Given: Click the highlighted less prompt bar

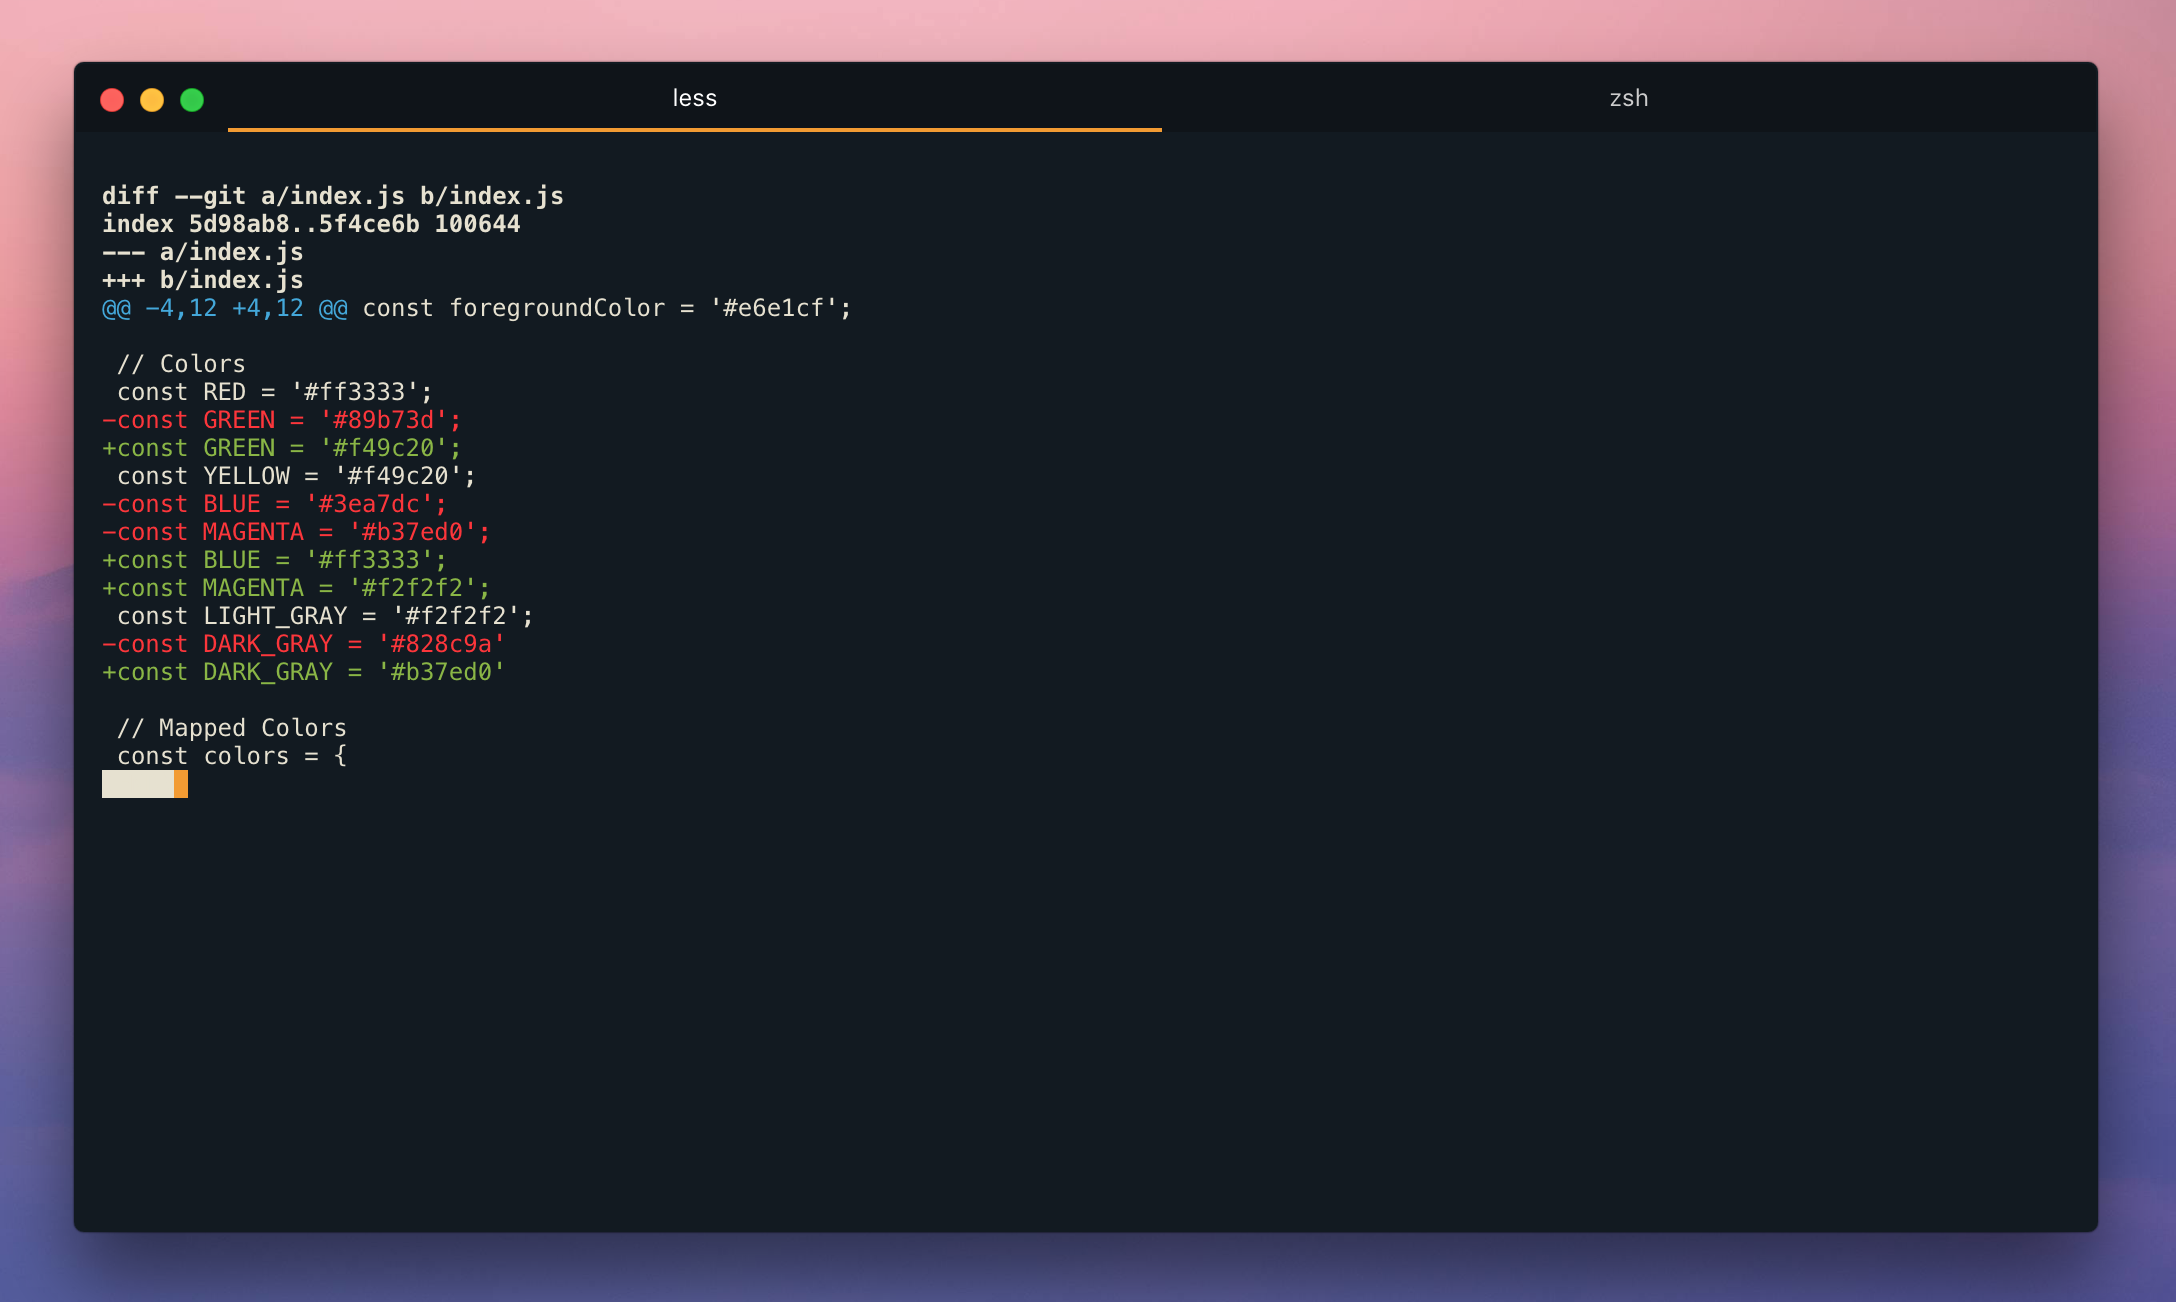Looking at the screenshot, I should point(138,784).
